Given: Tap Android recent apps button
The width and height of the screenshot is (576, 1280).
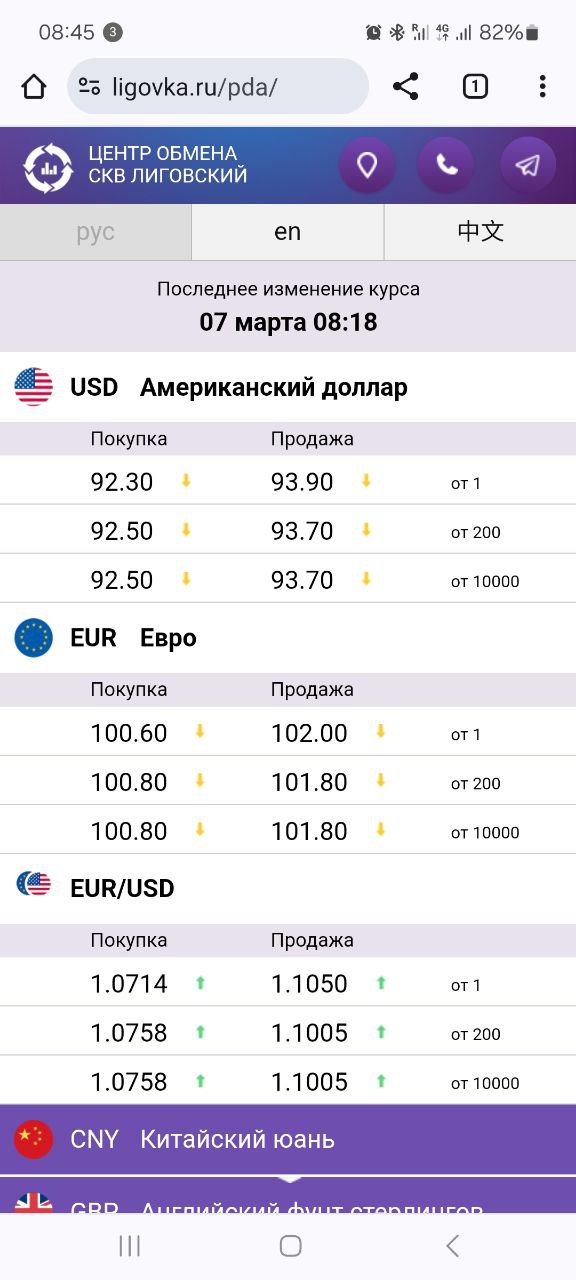Looking at the screenshot, I should tap(129, 1245).
